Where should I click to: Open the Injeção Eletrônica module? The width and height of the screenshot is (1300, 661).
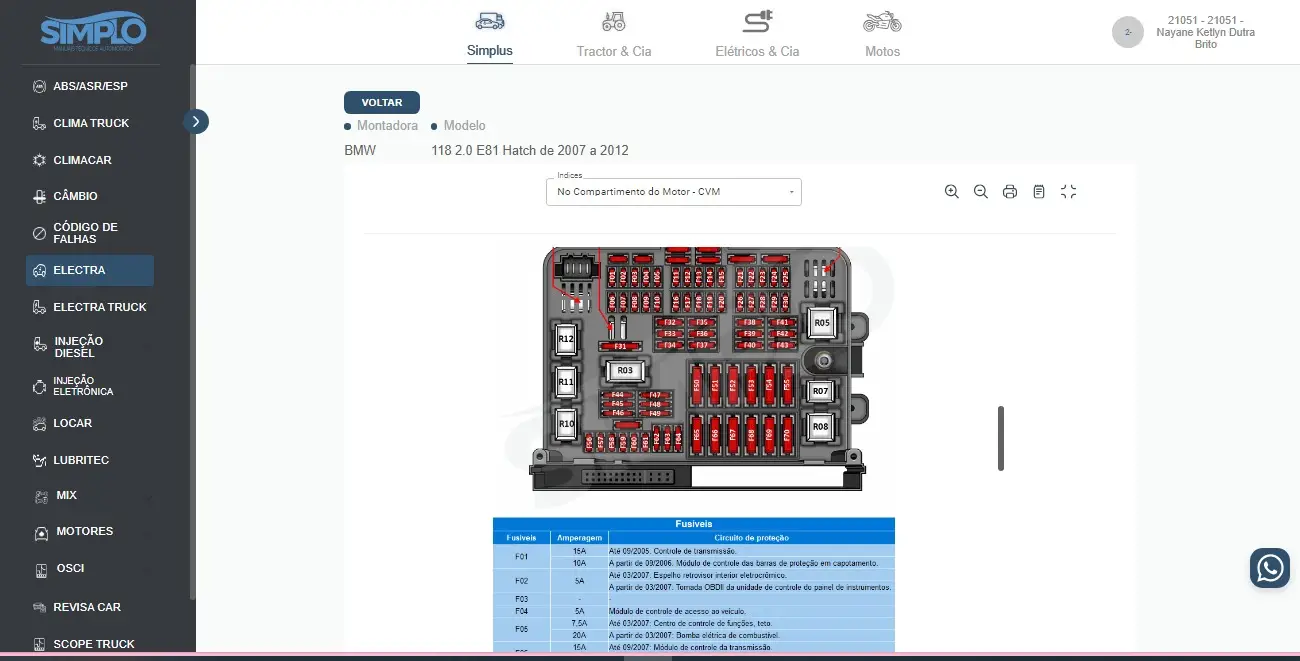coord(90,386)
